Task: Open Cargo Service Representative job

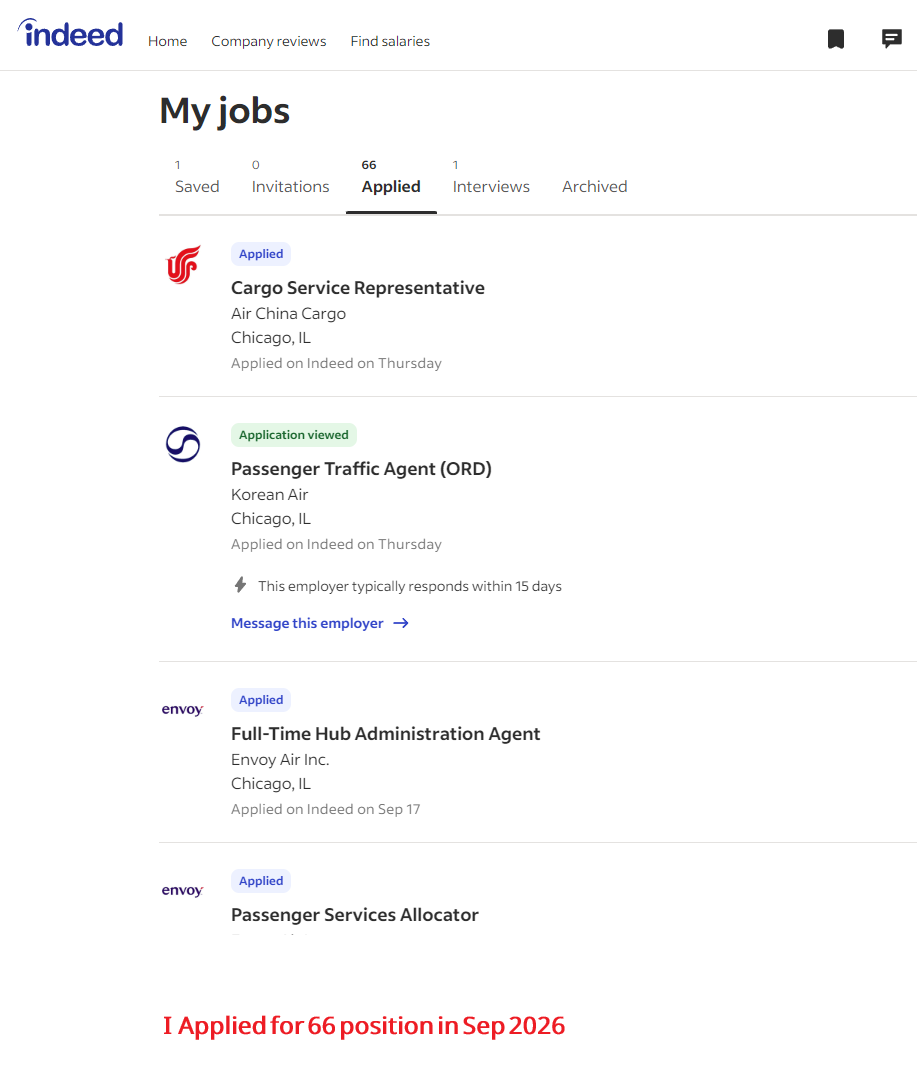Action: [x=358, y=288]
